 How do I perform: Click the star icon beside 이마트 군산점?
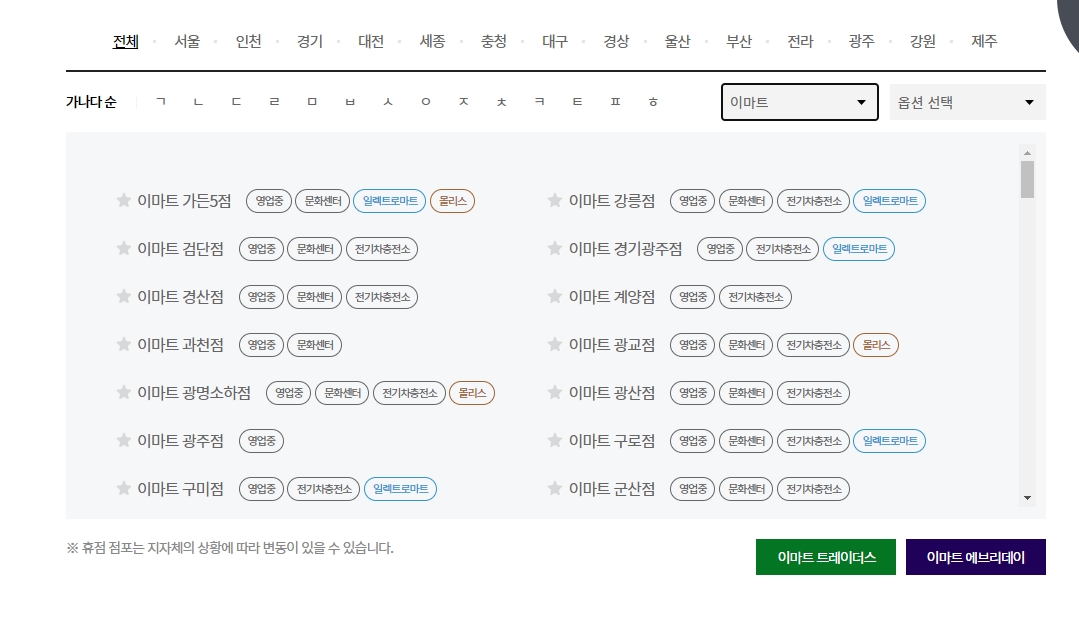tap(554, 488)
